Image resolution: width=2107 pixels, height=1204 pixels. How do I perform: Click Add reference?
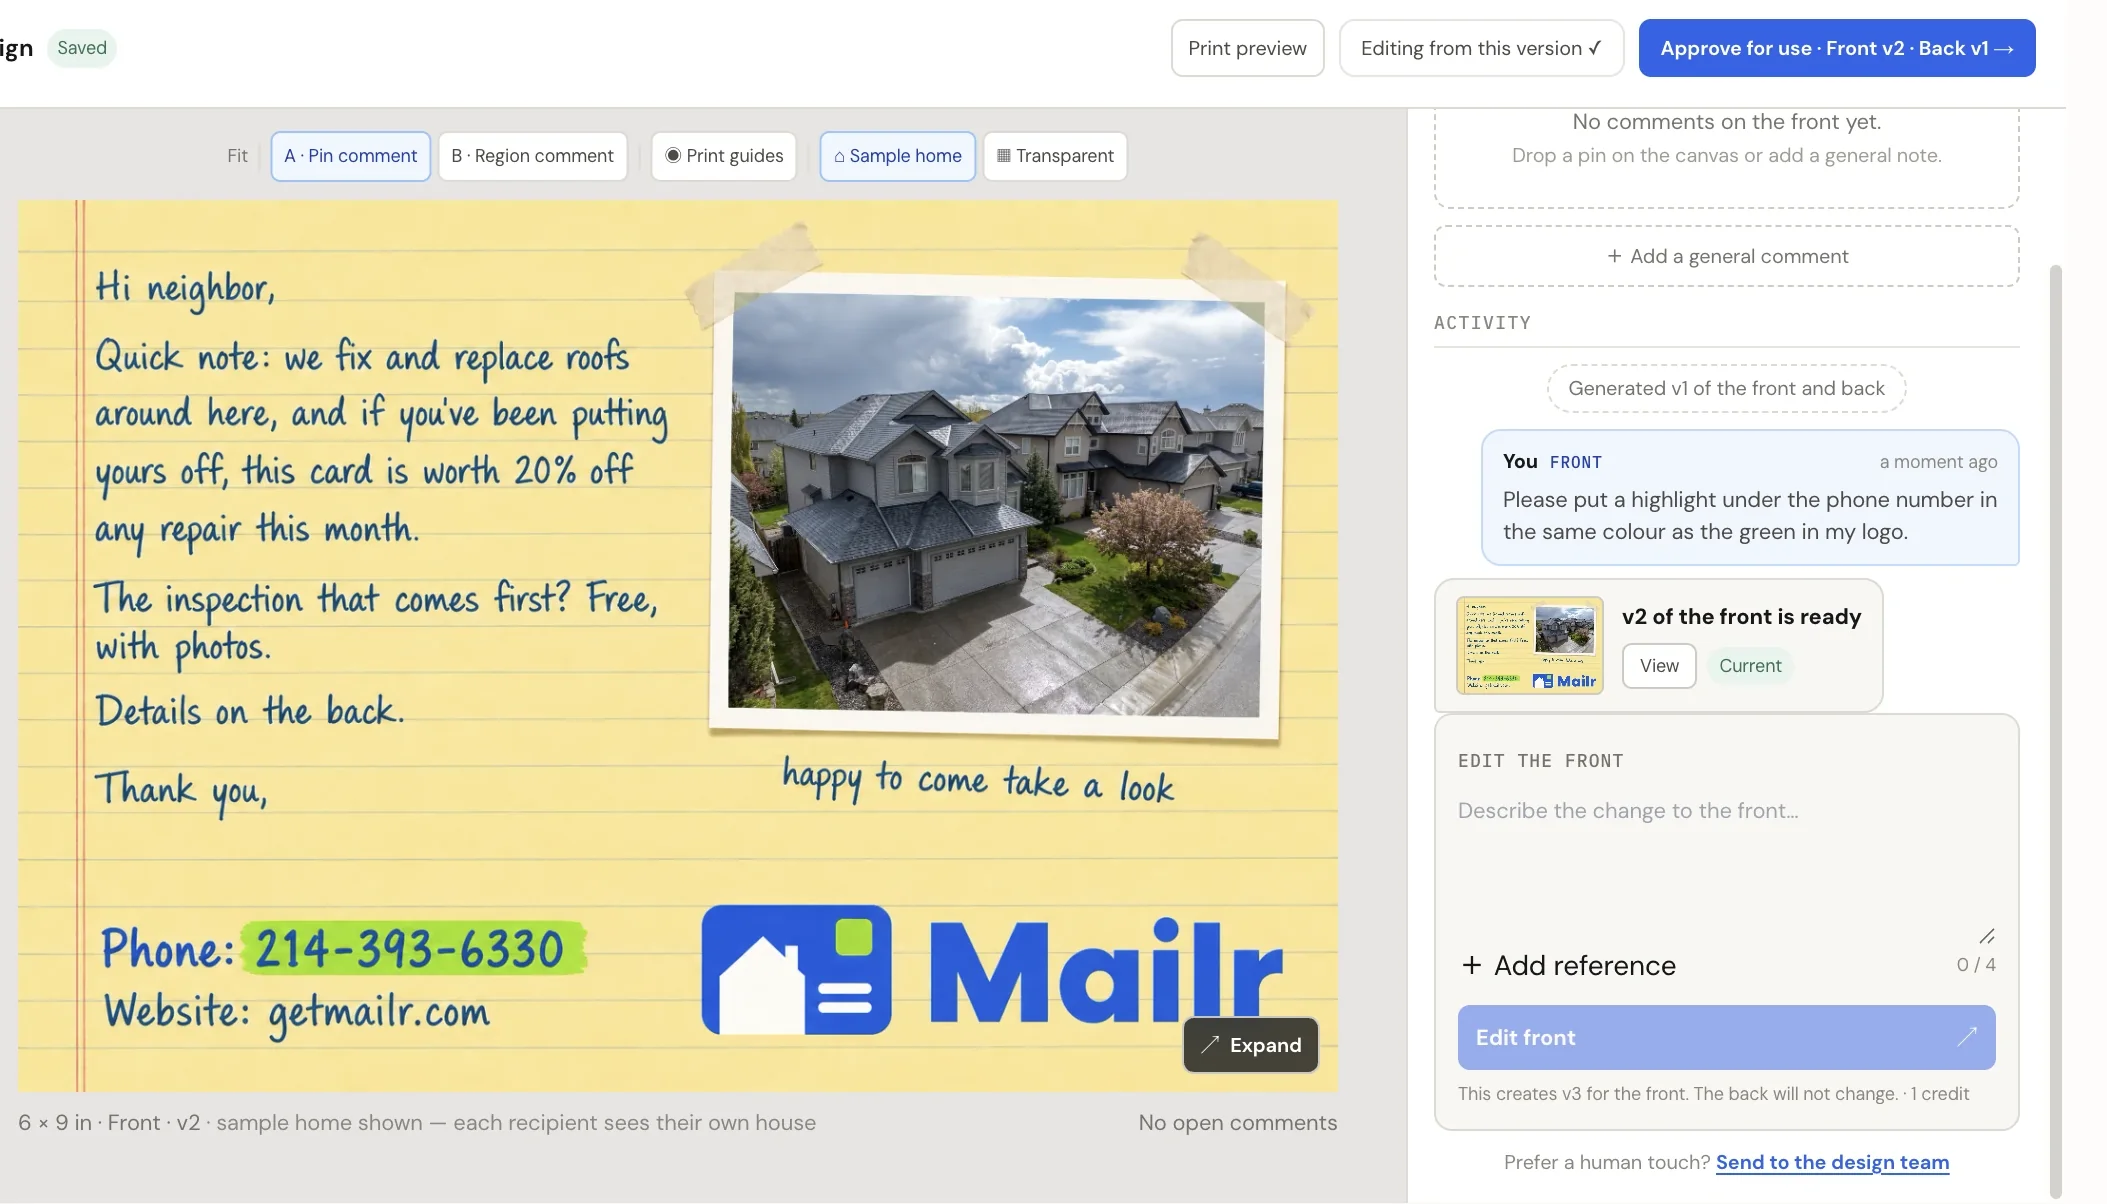(x=1568, y=965)
